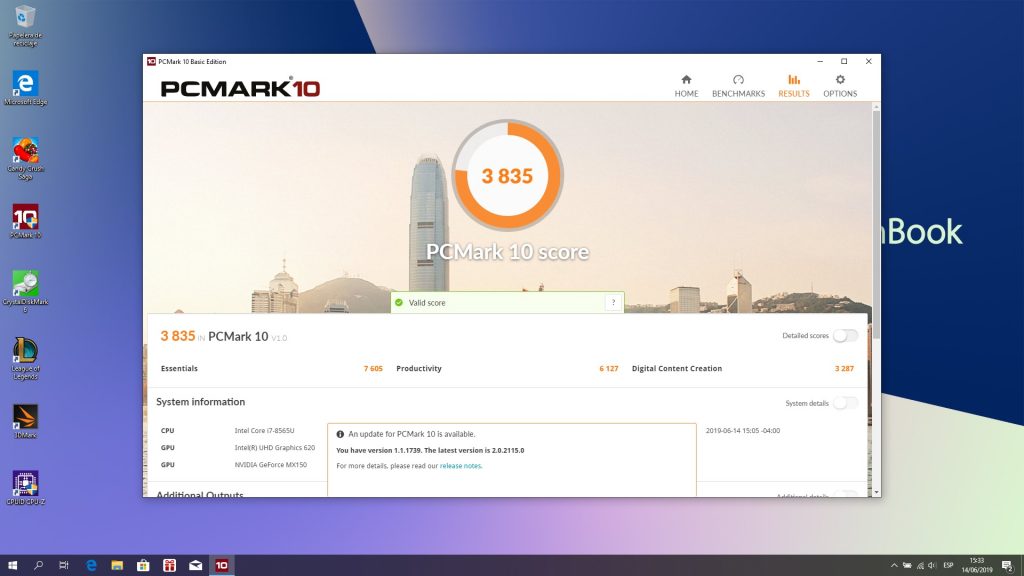This screenshot has width=1024, height=576.
Task: Open the Candy Crush Saga desktop icon
Action: click(x=25, y=156)
